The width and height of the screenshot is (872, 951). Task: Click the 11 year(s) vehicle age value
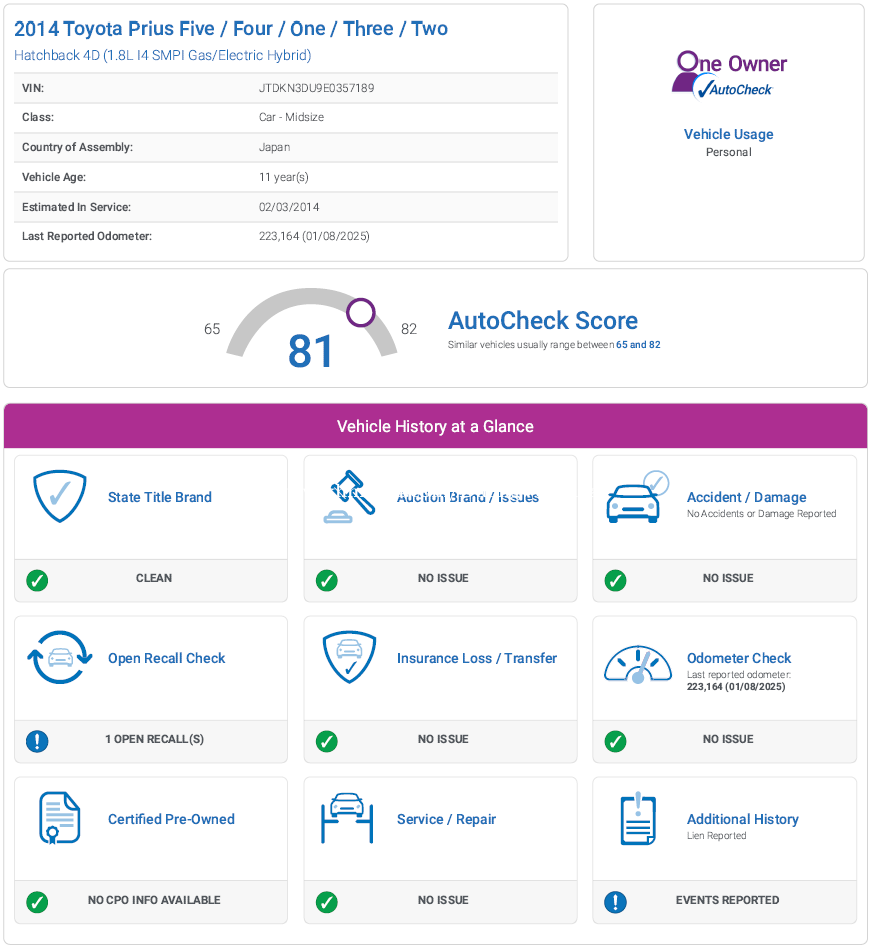pos(284,177)
